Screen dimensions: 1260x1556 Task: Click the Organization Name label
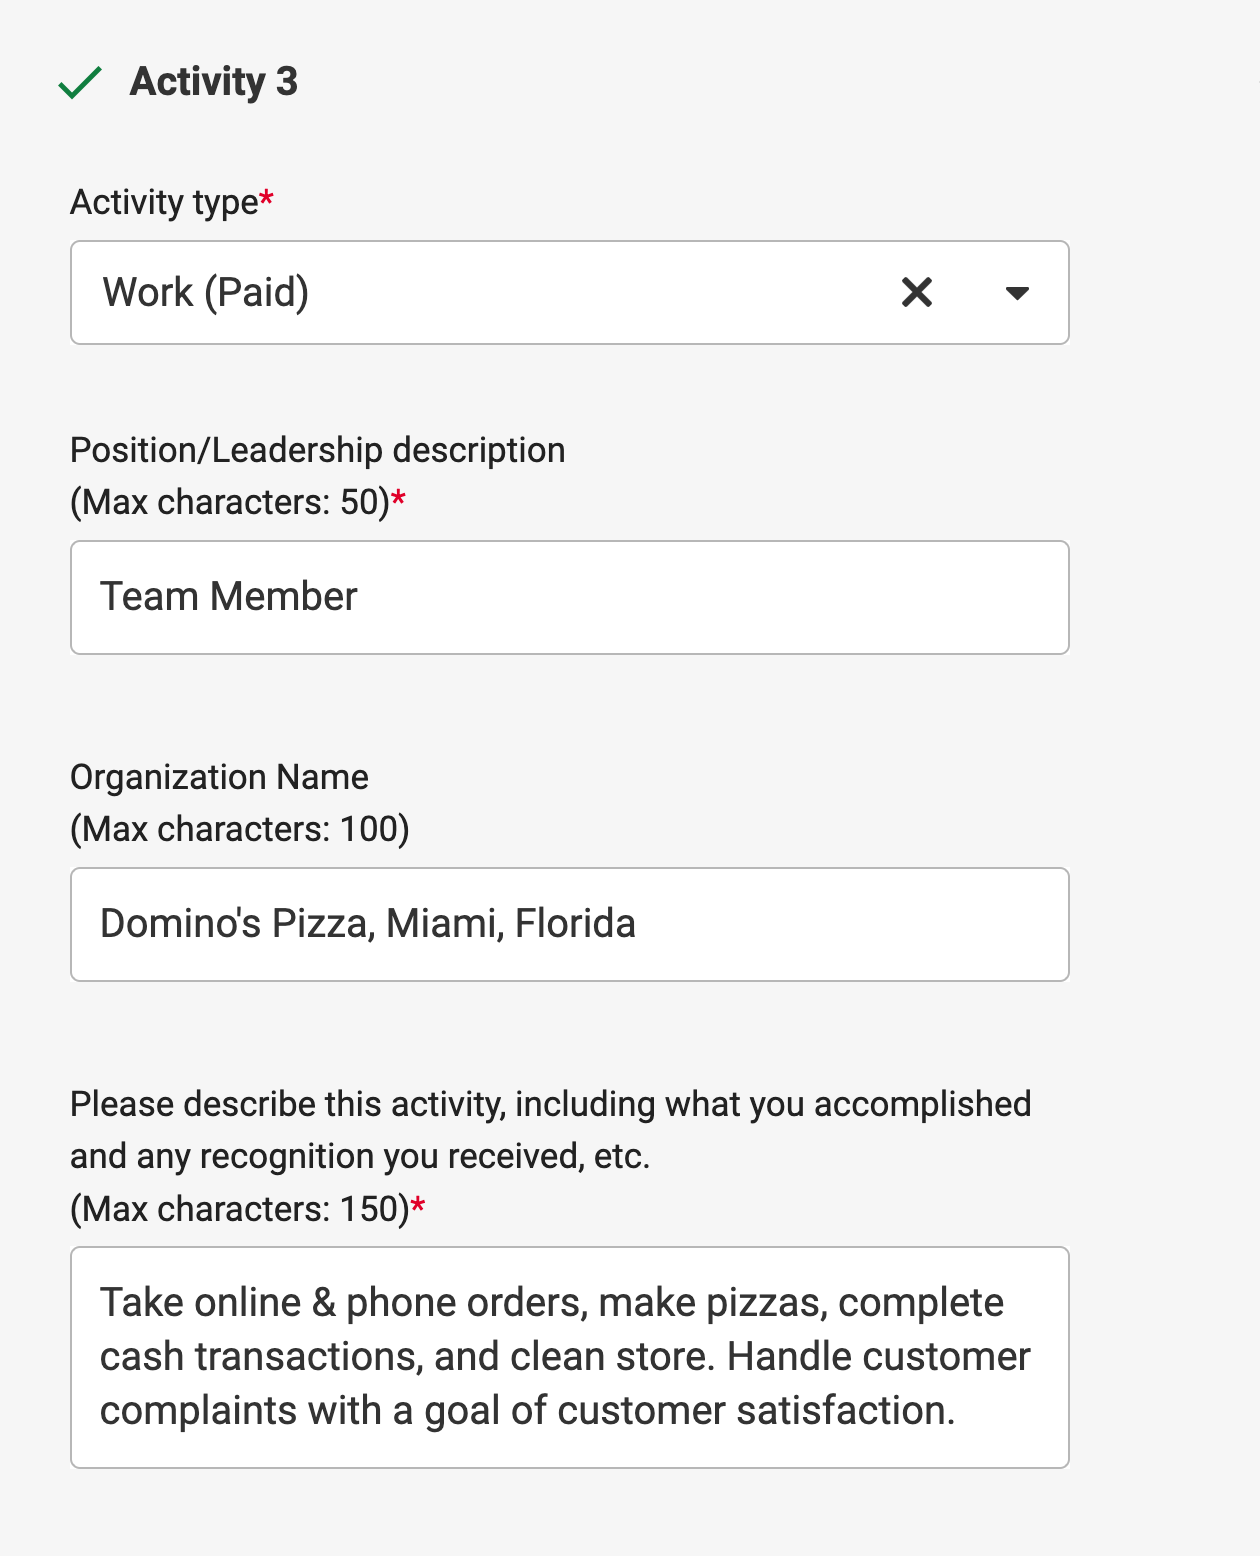click(x=219, y=777)
